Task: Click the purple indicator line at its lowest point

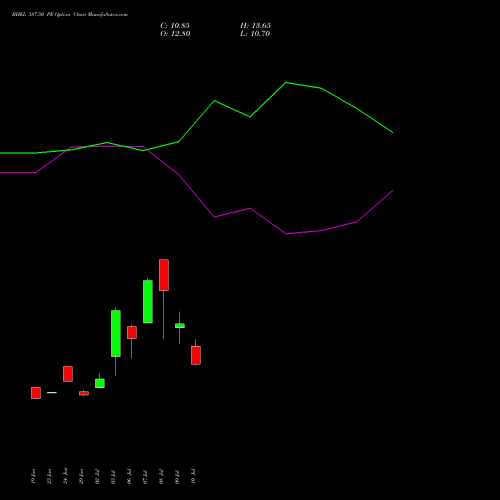Action: (286, 234)
